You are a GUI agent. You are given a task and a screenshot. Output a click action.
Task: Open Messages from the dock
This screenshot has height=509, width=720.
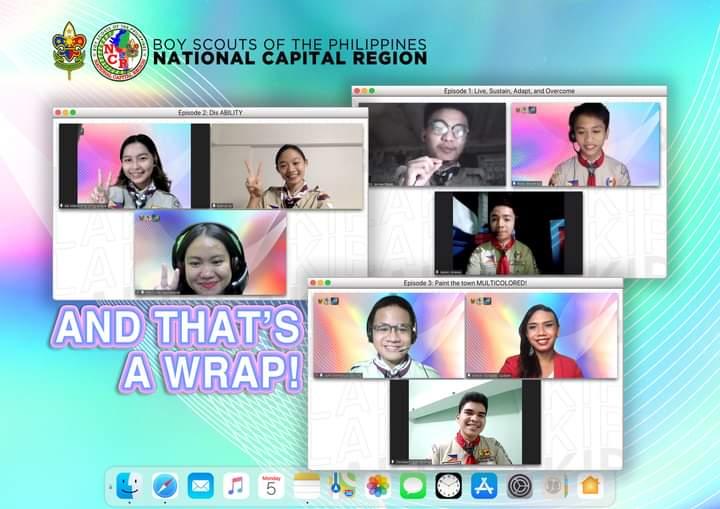[x=413, y=486]
